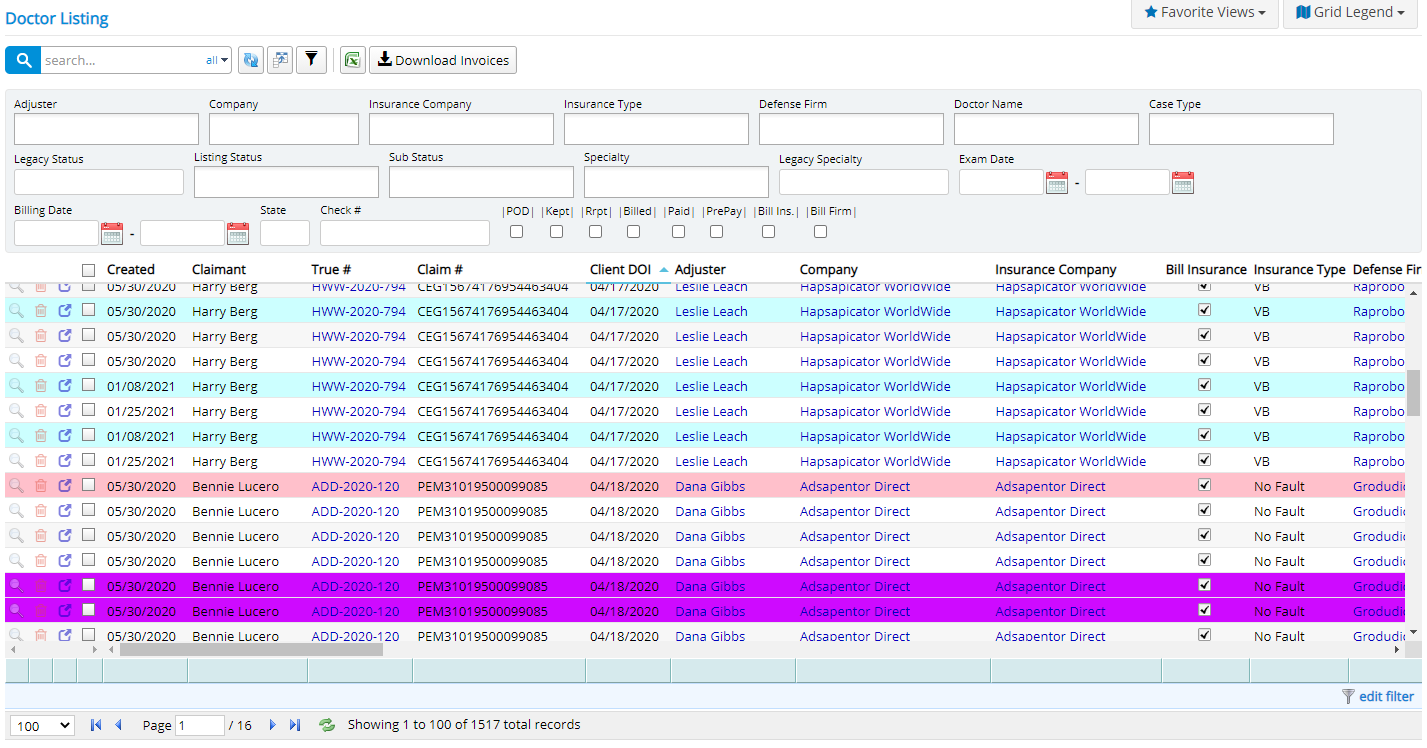Image resolution: width=1427 pixels, height=748 pixels.
Task: Click the green refresh icon in pager
Action: 327,725
